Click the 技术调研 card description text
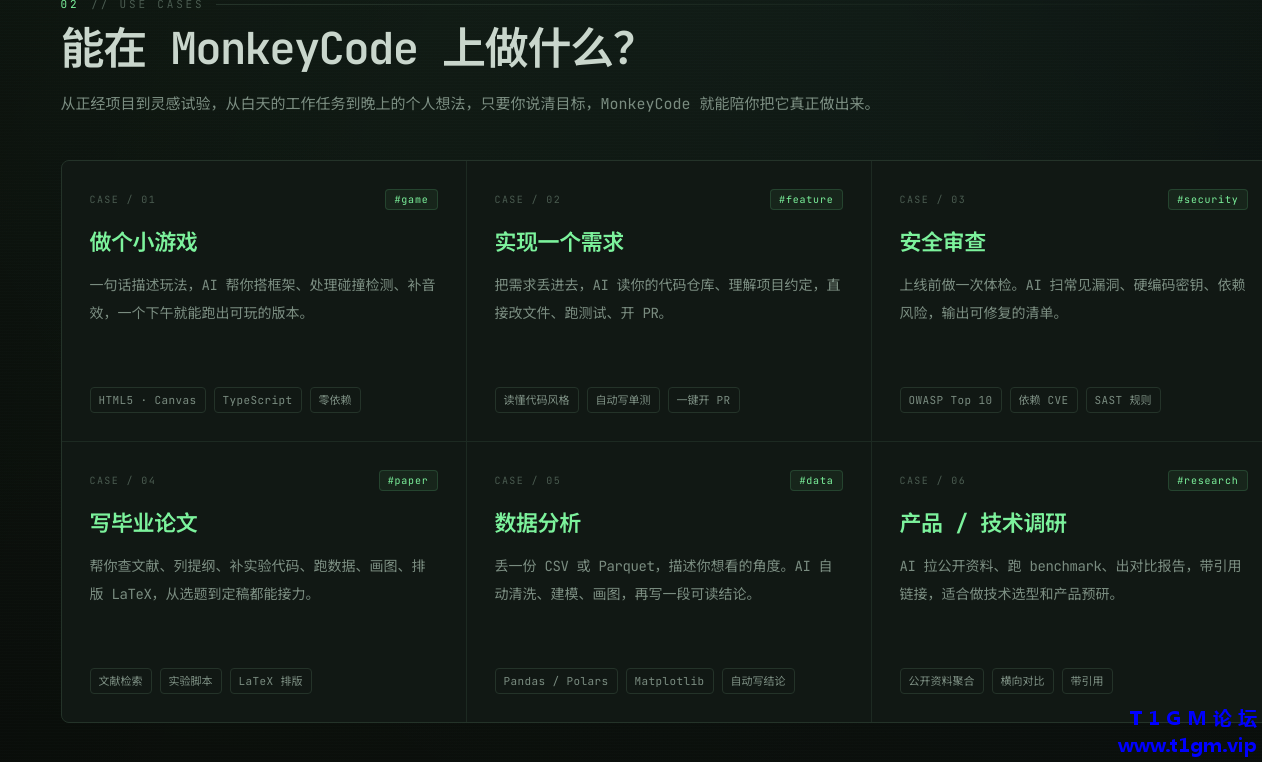 (1070, 580)
